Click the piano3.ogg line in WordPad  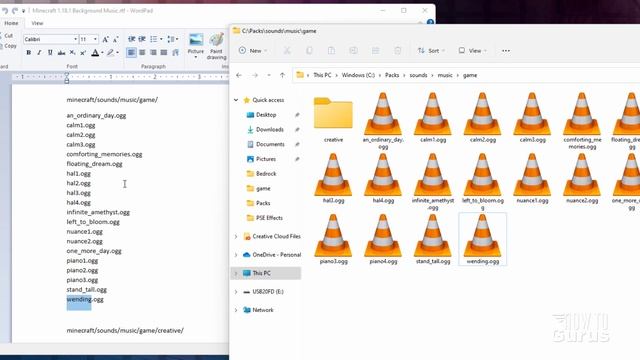[82, 280]
